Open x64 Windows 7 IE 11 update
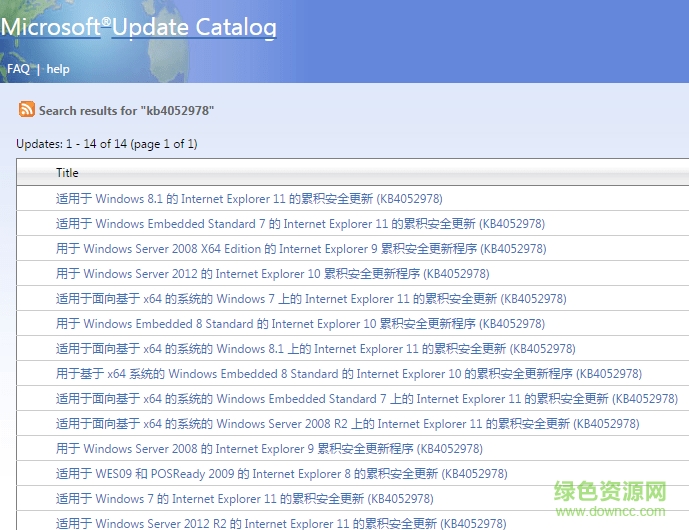This screenshot has height=530, width=689. tap(311, 299)
